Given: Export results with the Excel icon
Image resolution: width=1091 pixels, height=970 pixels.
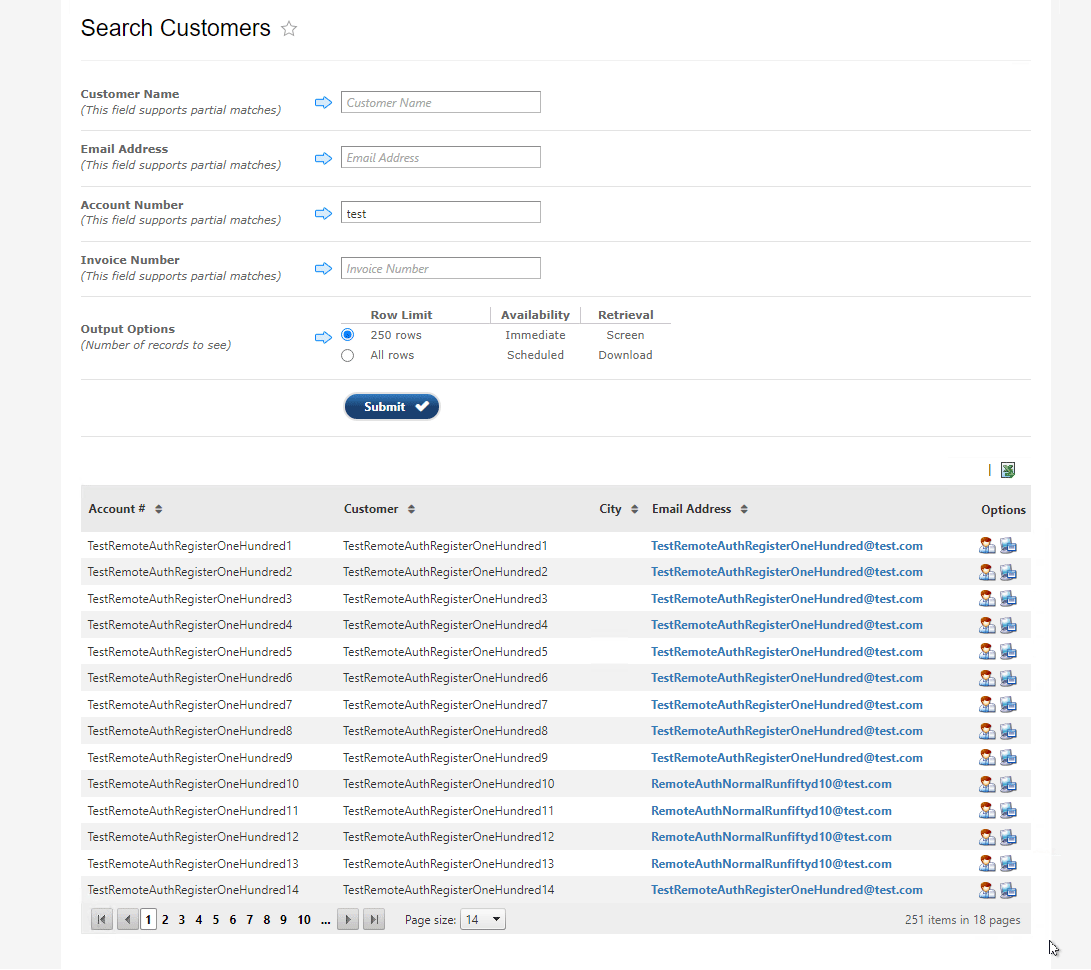Looking at the screenshot, I should point(1008,470).
